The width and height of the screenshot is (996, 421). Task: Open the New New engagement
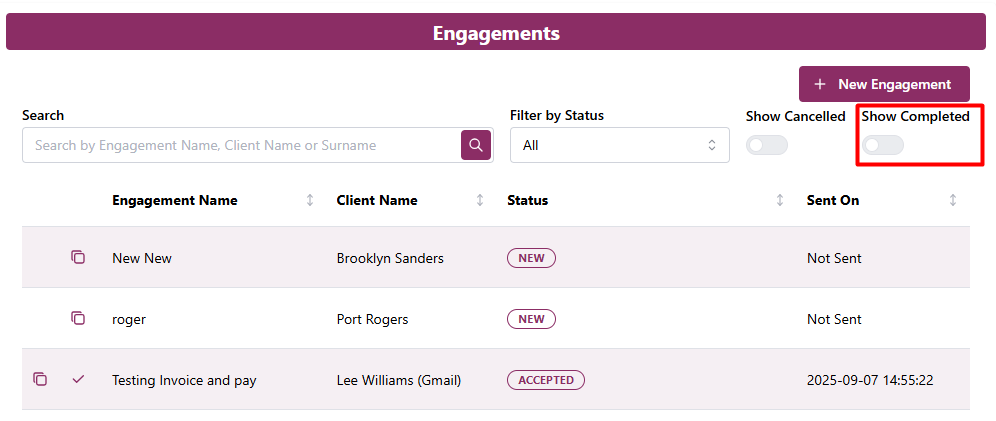142,258
